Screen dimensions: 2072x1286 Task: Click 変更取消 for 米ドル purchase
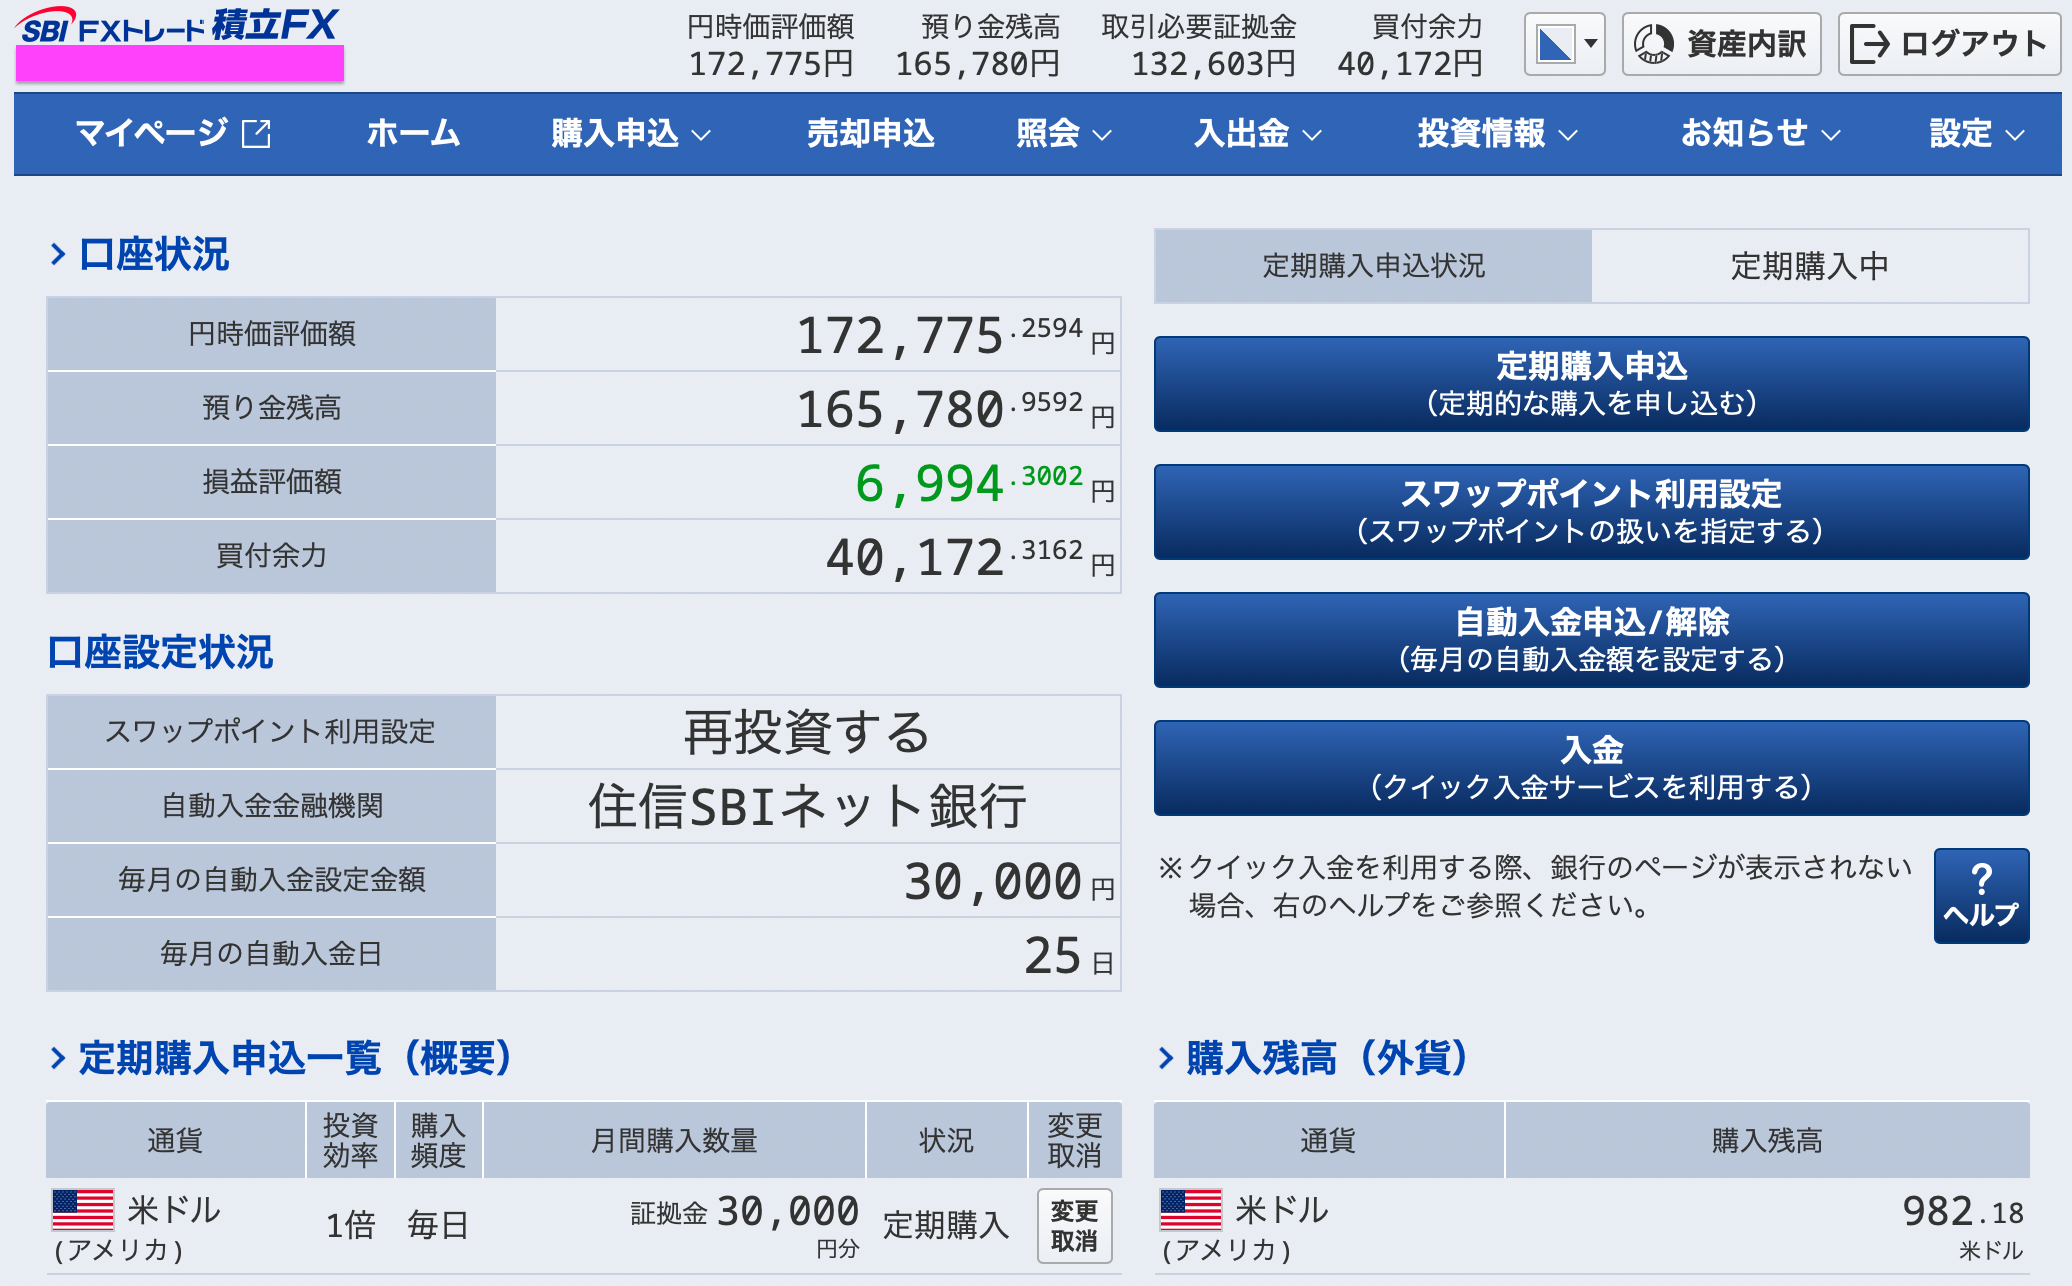click(1074, 1225)
